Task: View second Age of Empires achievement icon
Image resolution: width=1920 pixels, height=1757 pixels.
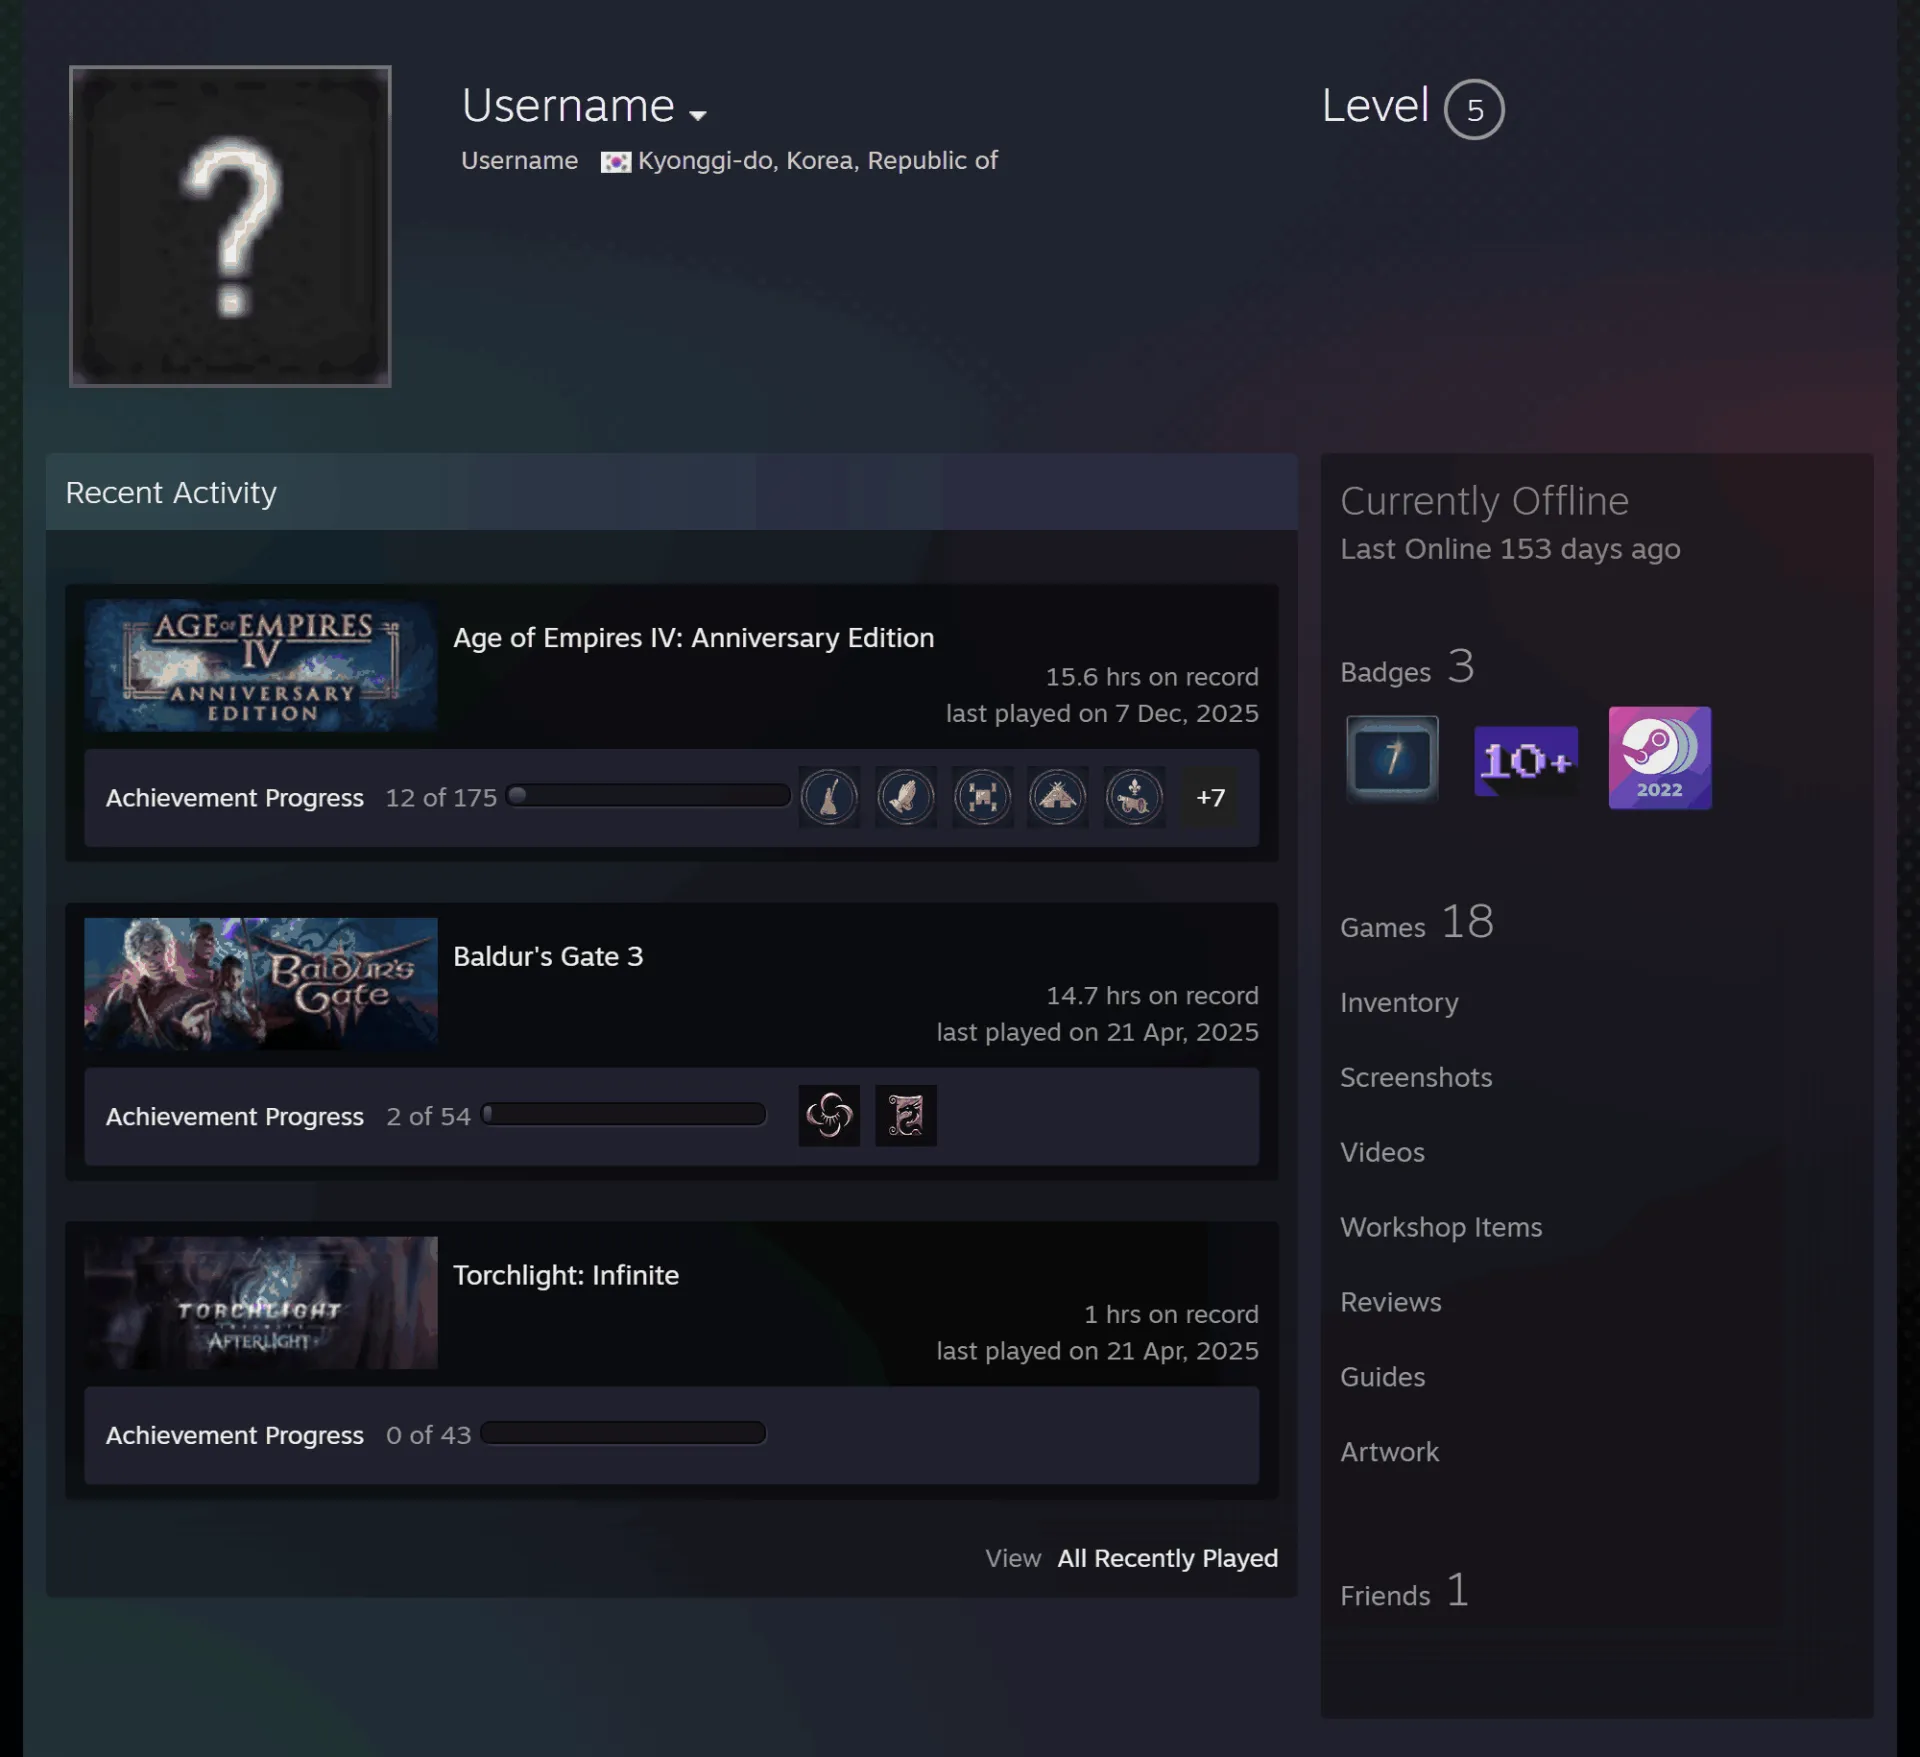Action: click(906, 797)
